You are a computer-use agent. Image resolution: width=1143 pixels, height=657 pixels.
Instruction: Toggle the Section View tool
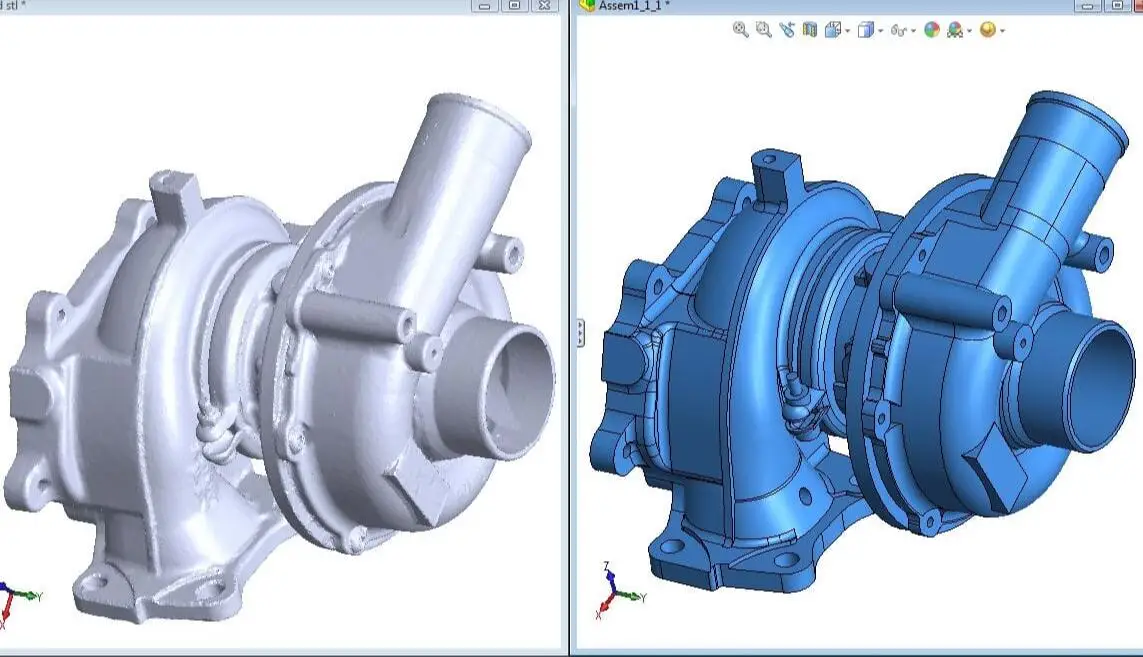coord(810,30)
